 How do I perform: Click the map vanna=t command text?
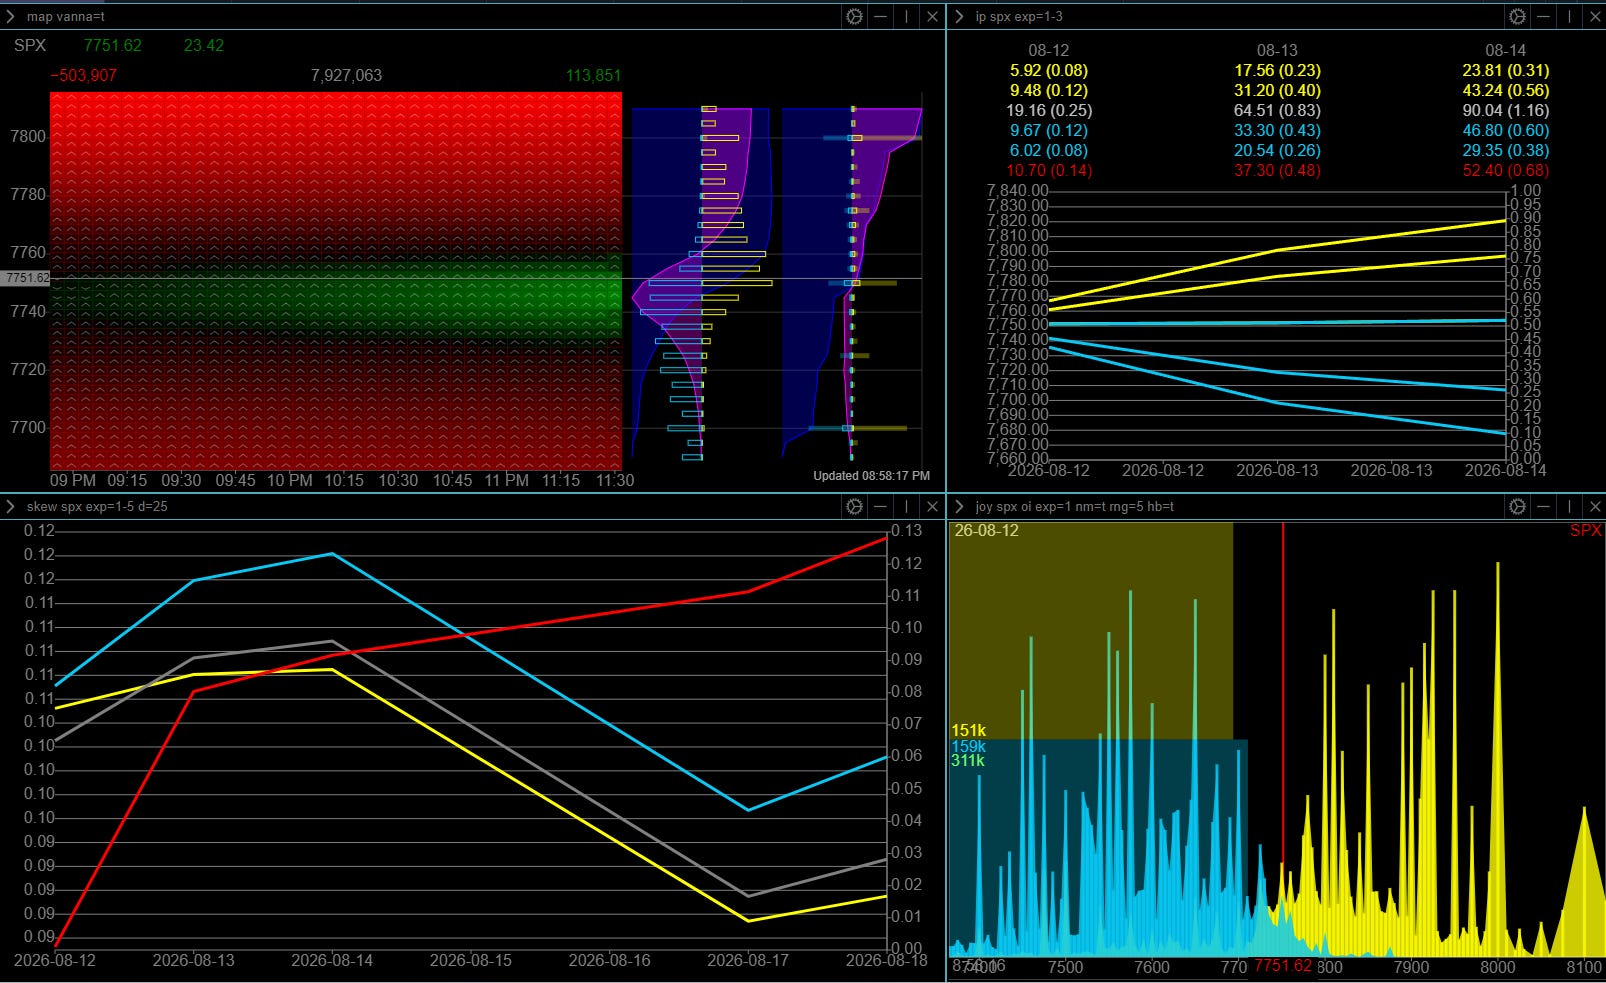coord(65,16)
